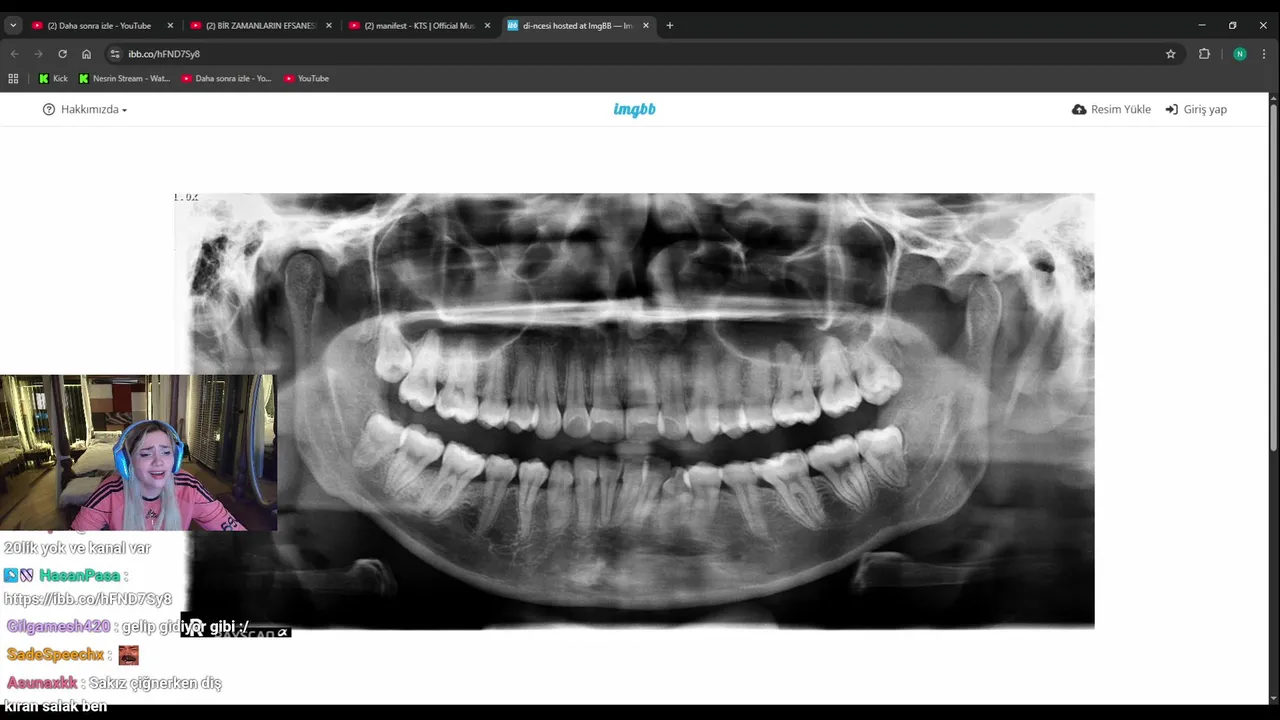Click Gilgamesh420 username in chat
This screenshot has height=720, width=1280.
[x=58, y=627]
